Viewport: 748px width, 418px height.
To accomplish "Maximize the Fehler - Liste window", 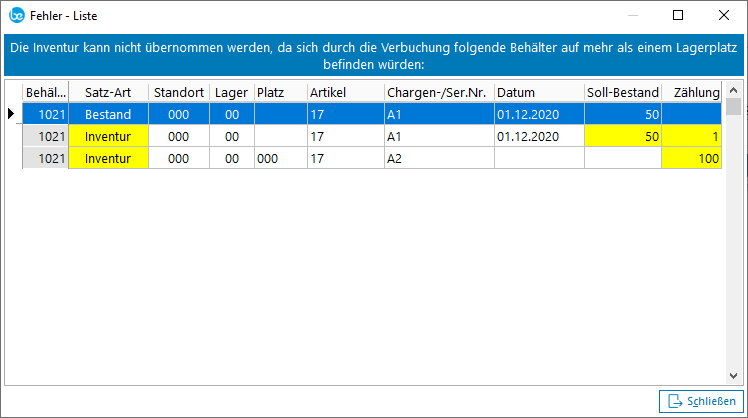I will pyautogui.click(x=678, y=16).
